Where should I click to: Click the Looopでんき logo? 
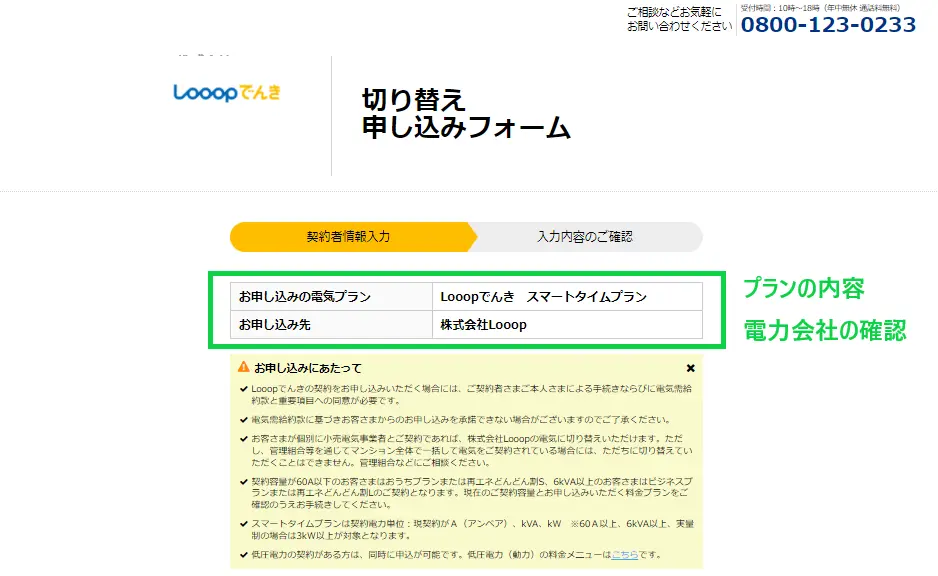[227, 92]
